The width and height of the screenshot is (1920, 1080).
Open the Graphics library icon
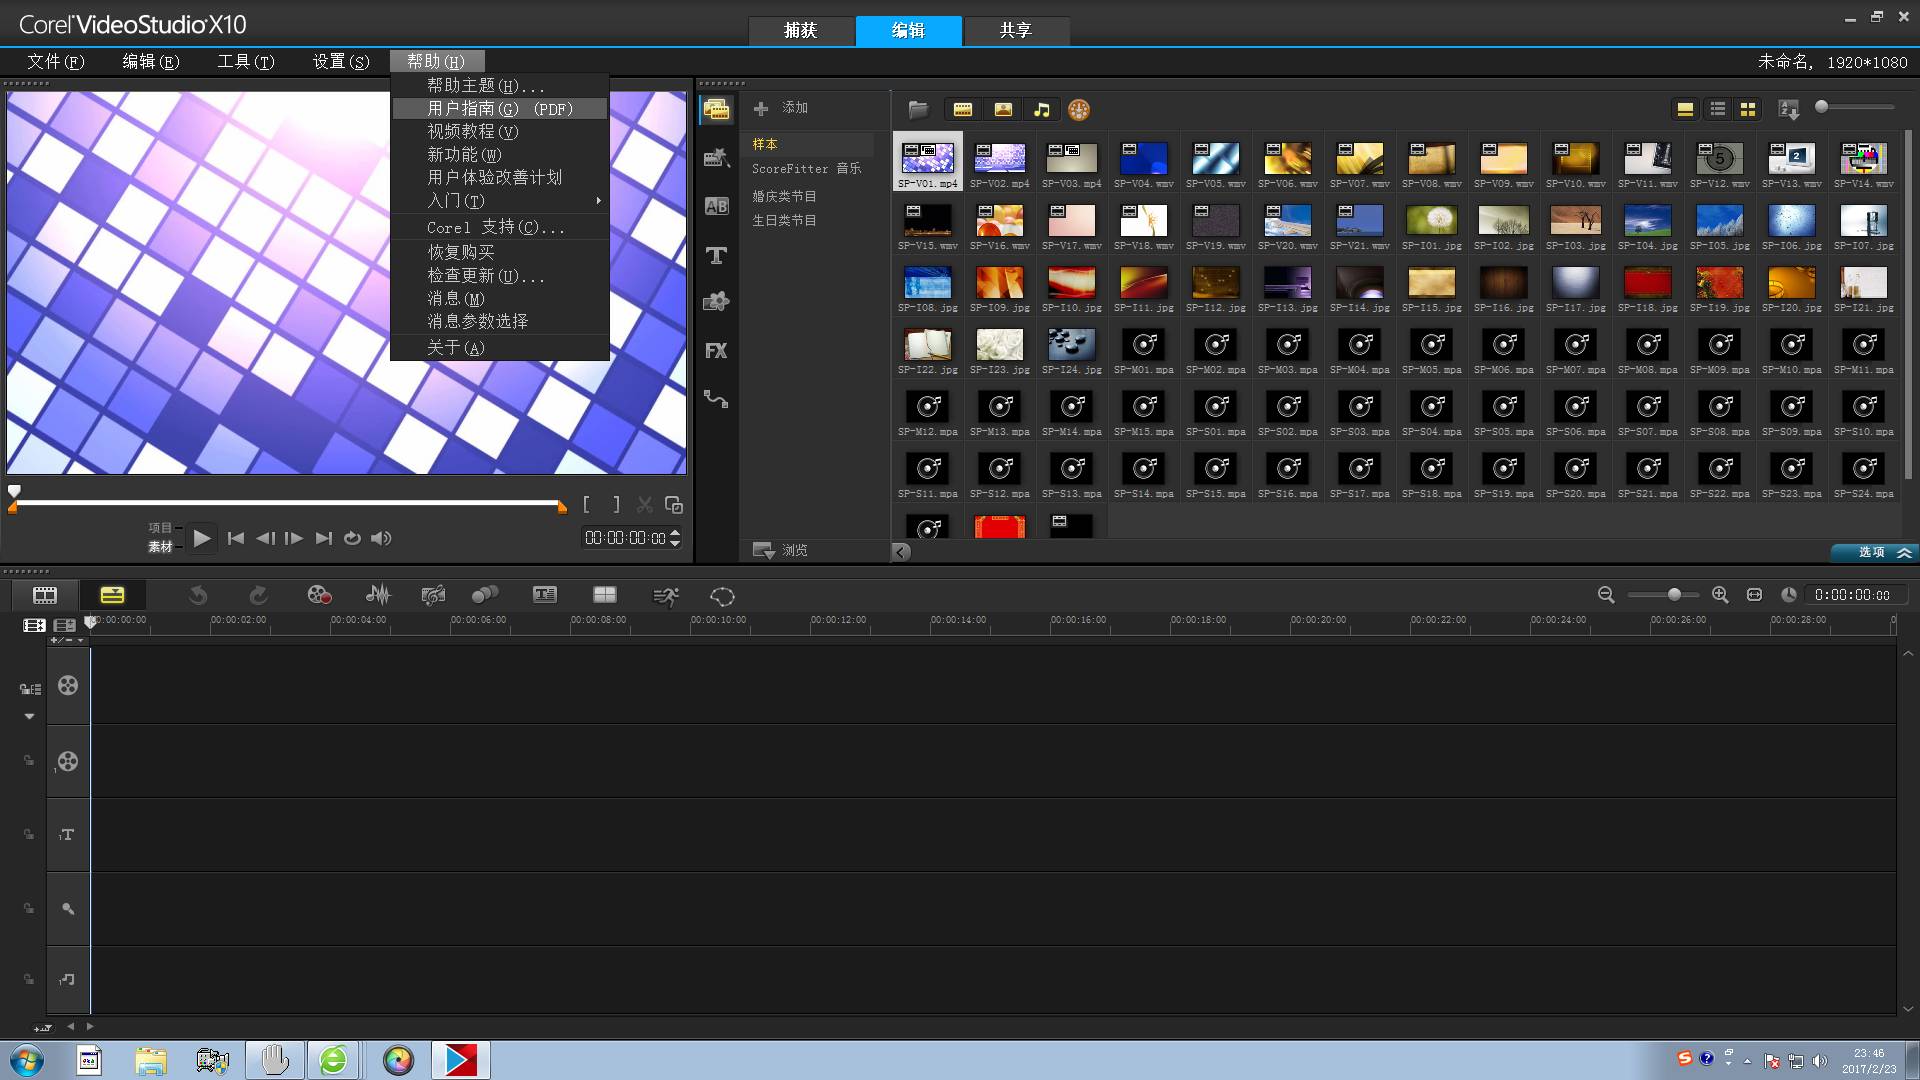tap(716, 301)
